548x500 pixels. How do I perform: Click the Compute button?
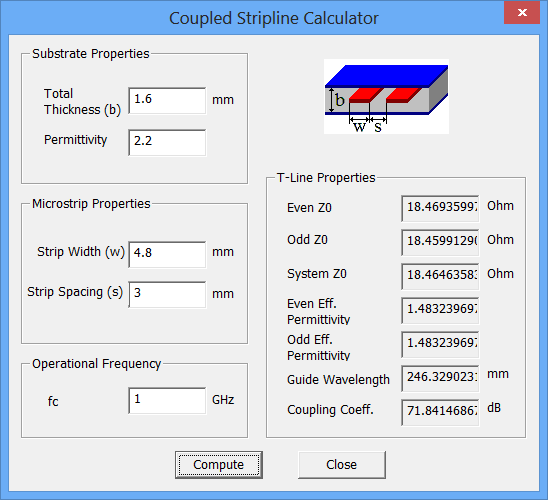click(x=219, y=465)
